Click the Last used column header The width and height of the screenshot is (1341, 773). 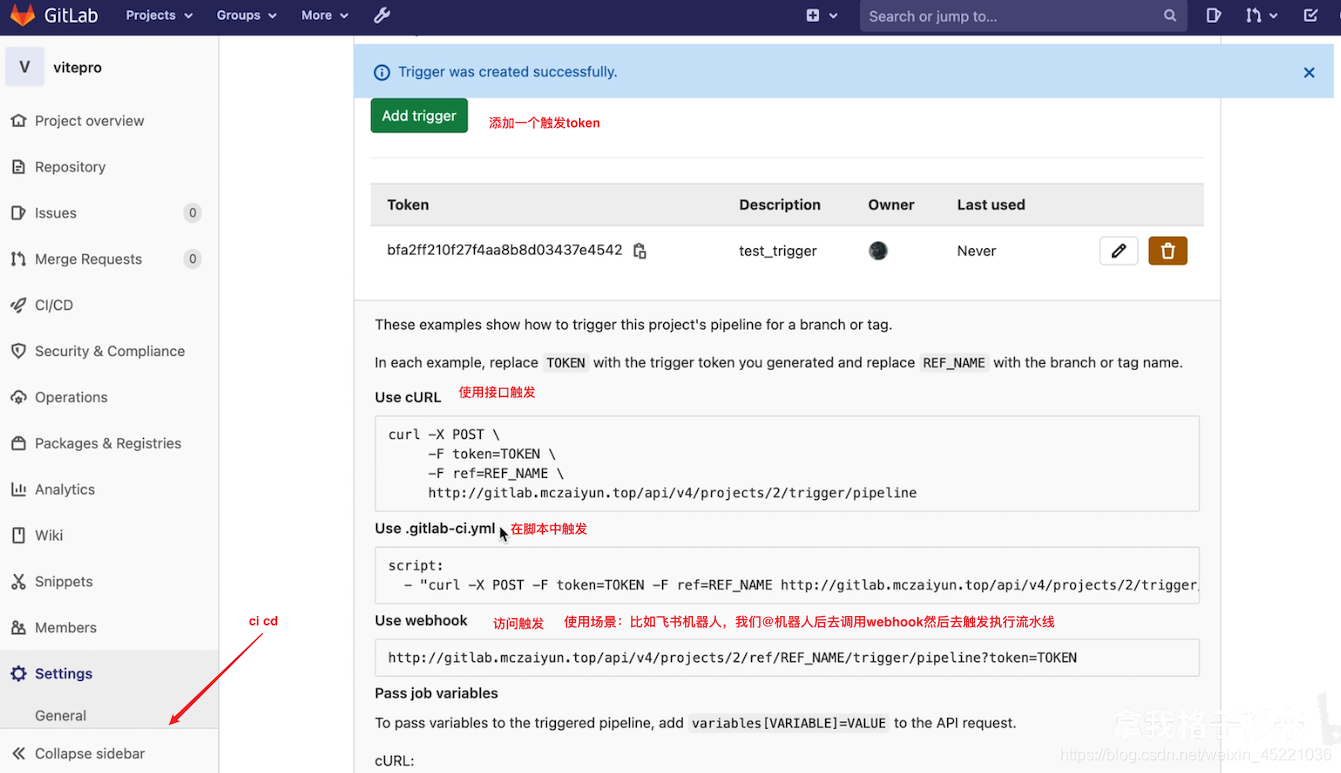tap(991, 204)
